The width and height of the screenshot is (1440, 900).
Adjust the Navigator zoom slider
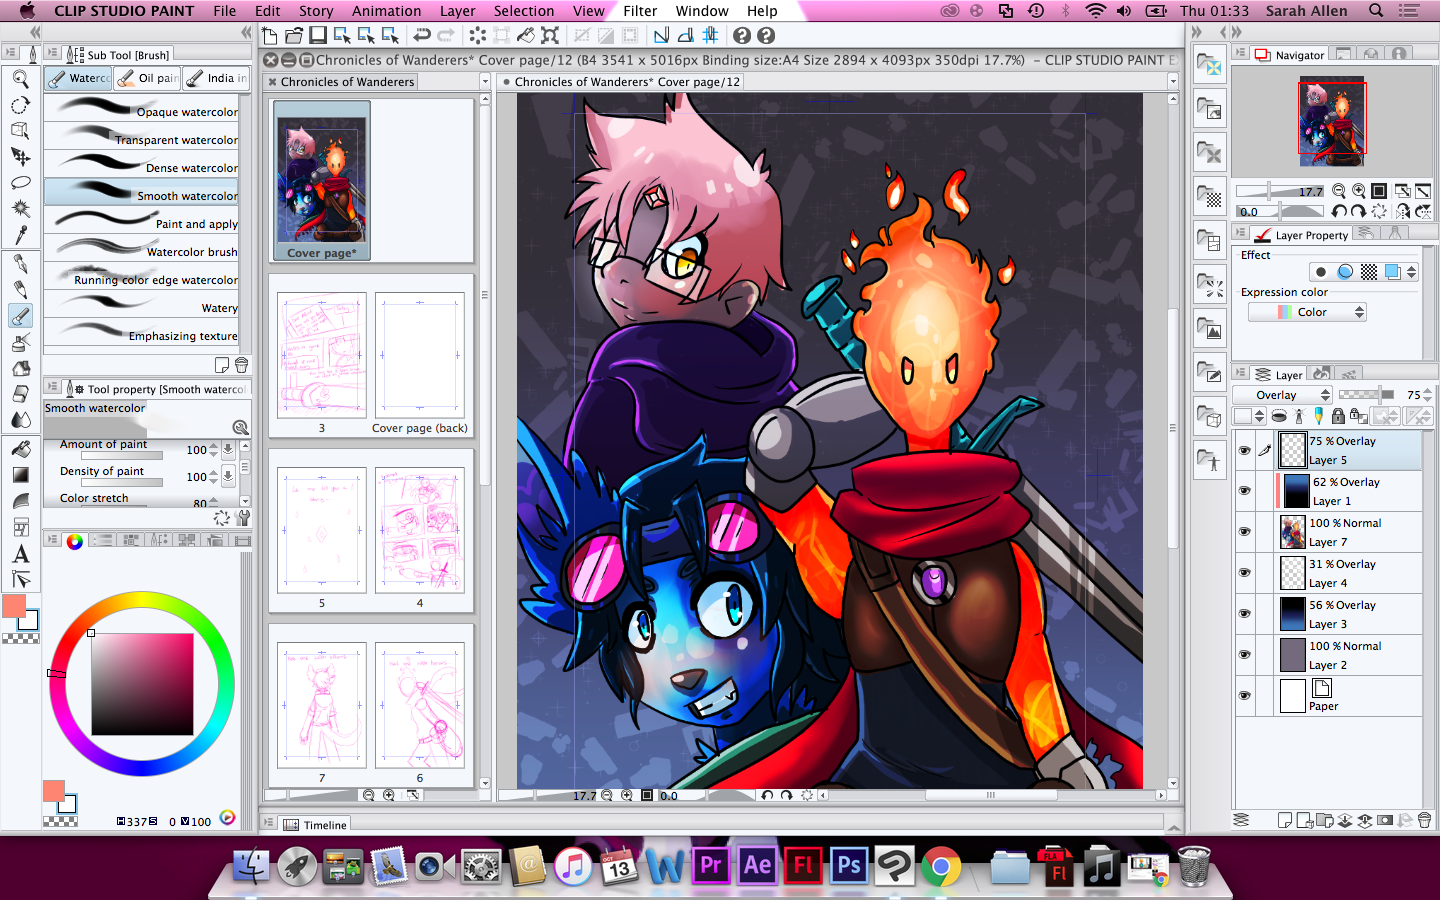pyautogui.click(x=1280, y=191)
